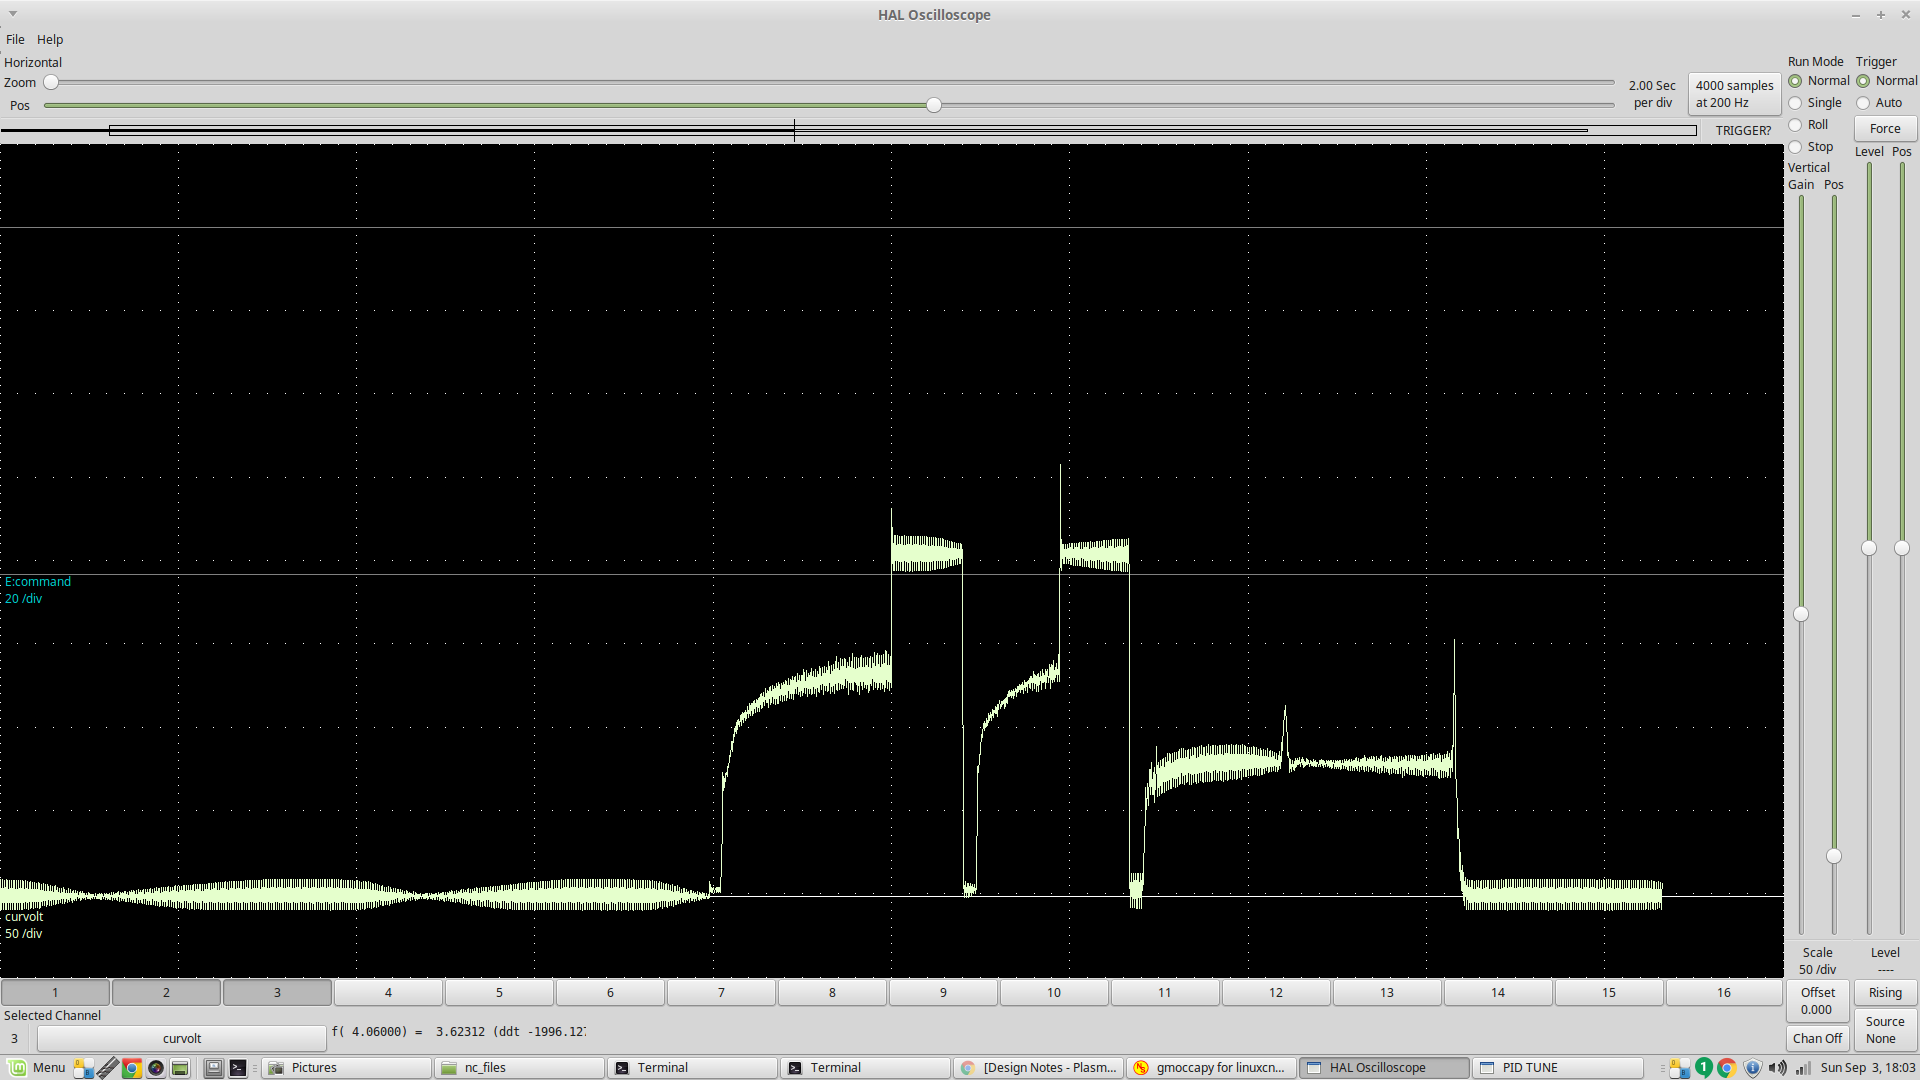The image size is (1920, 1080).
Task: Select Stop run mode
Action: tap(1811, 147)
